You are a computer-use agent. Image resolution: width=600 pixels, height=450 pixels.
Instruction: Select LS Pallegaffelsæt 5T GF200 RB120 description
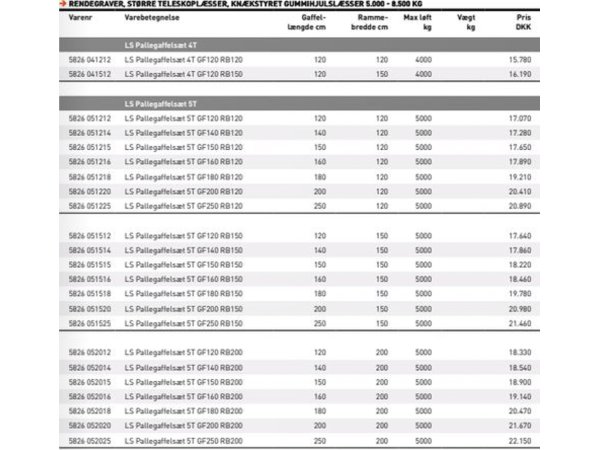183,190
